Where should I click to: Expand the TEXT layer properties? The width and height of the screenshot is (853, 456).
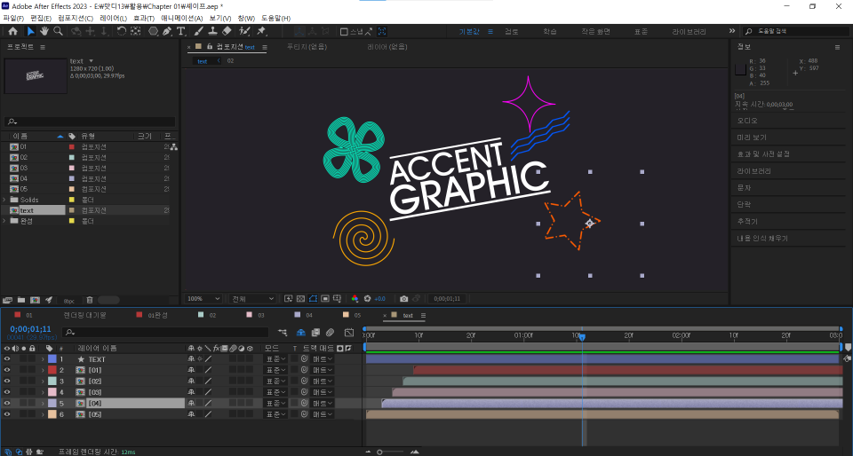[43, 359]
